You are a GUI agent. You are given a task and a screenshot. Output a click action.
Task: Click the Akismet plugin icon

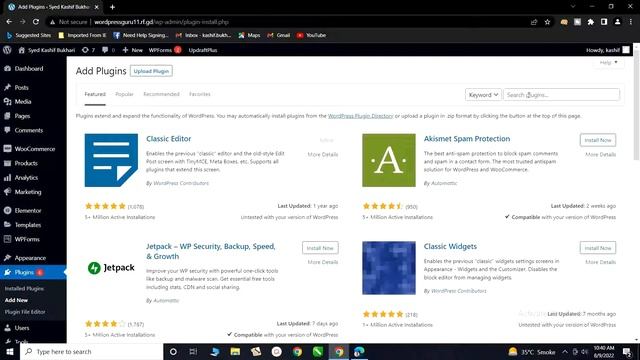click(389, 160)
